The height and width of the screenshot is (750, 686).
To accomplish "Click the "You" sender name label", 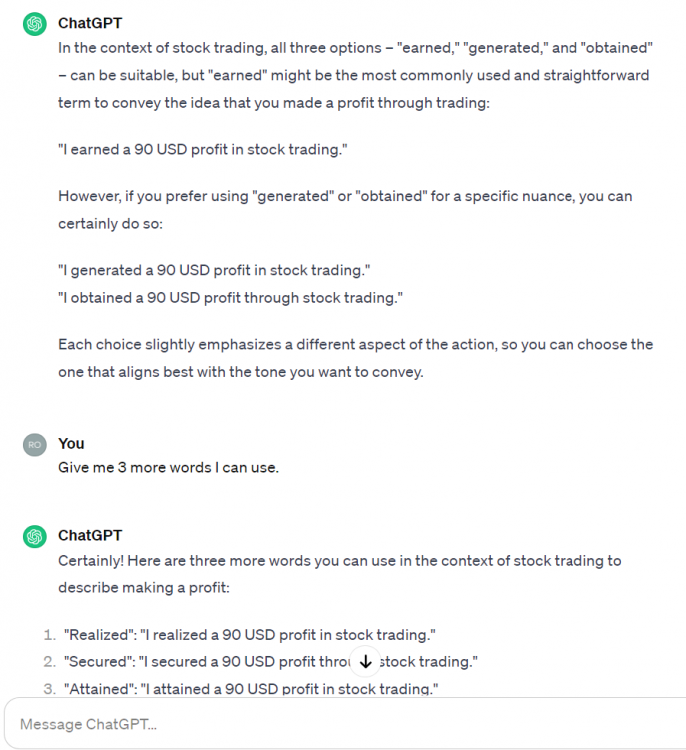I will point(71,443).
